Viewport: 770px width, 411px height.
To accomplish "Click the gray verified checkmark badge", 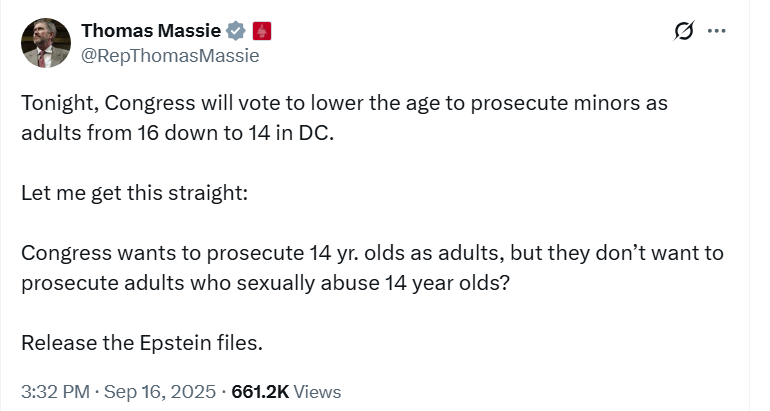I will (236, 31).
